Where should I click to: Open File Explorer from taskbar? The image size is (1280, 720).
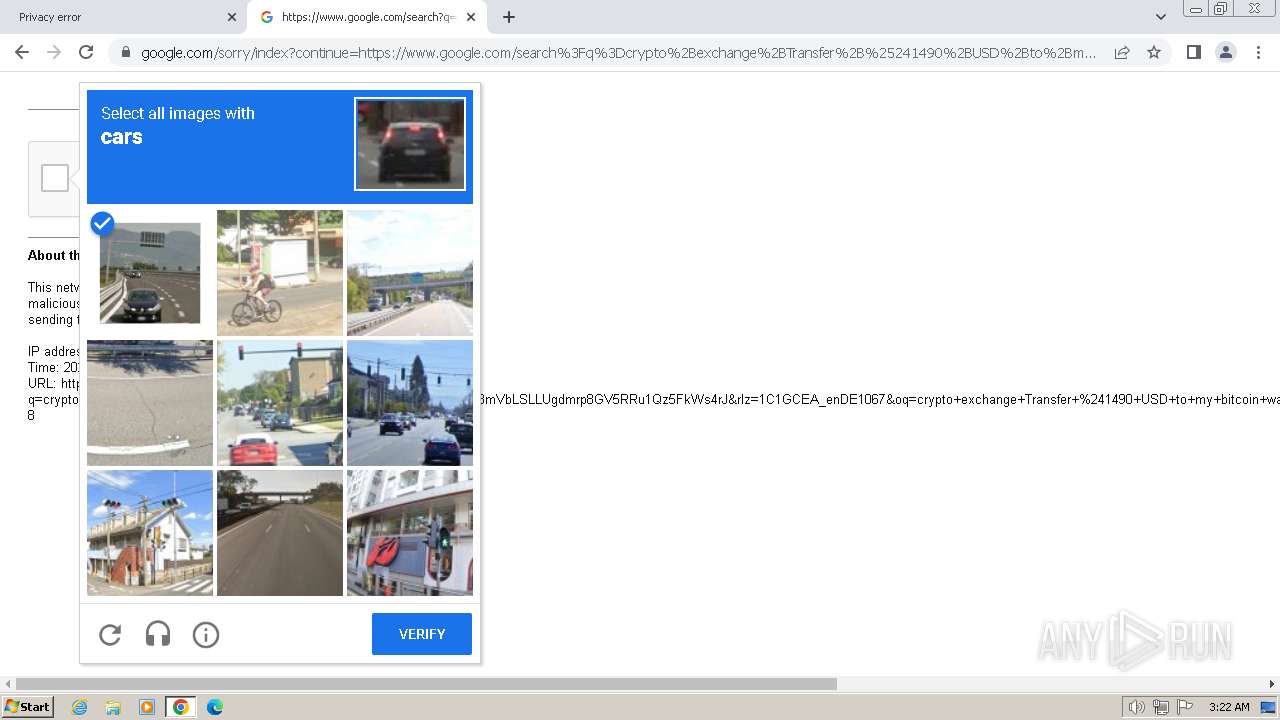pos(113,707)
